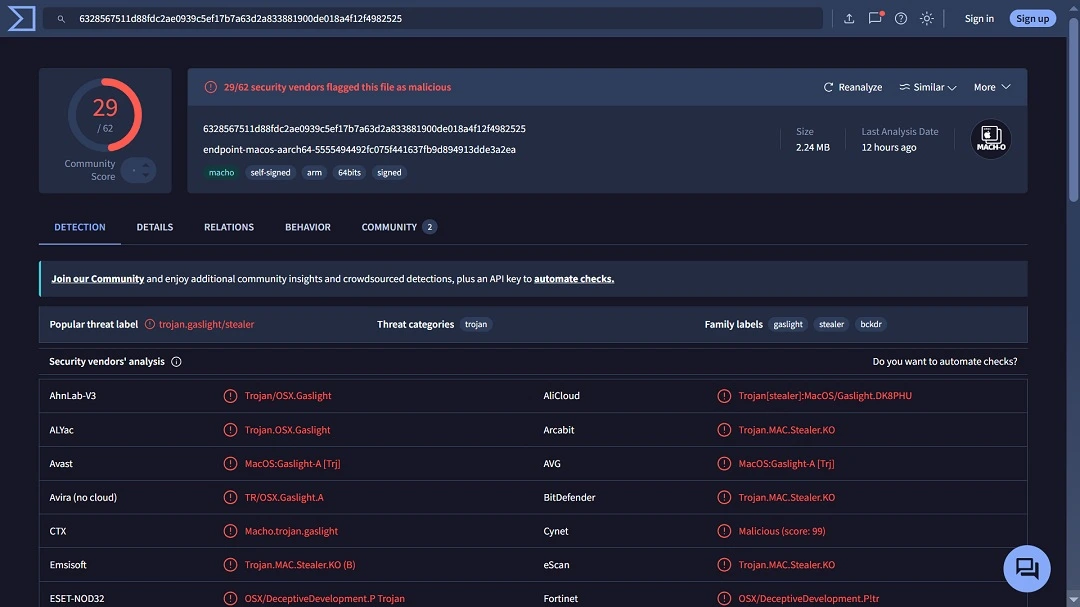This screenshot has height=607, width=1080.
Task: Click the Avast detection warning icon
Action: [x=230, y=464]
